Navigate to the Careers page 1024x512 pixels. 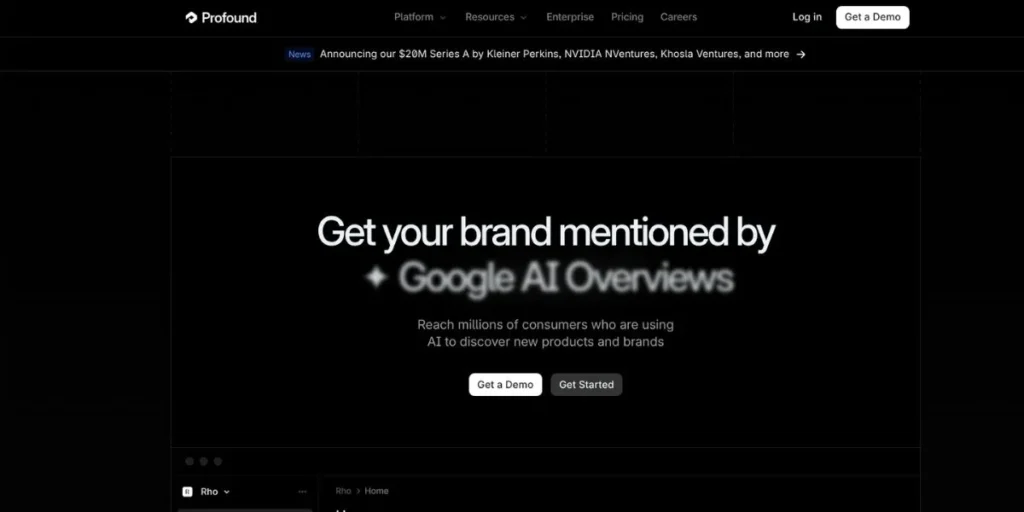678,17
